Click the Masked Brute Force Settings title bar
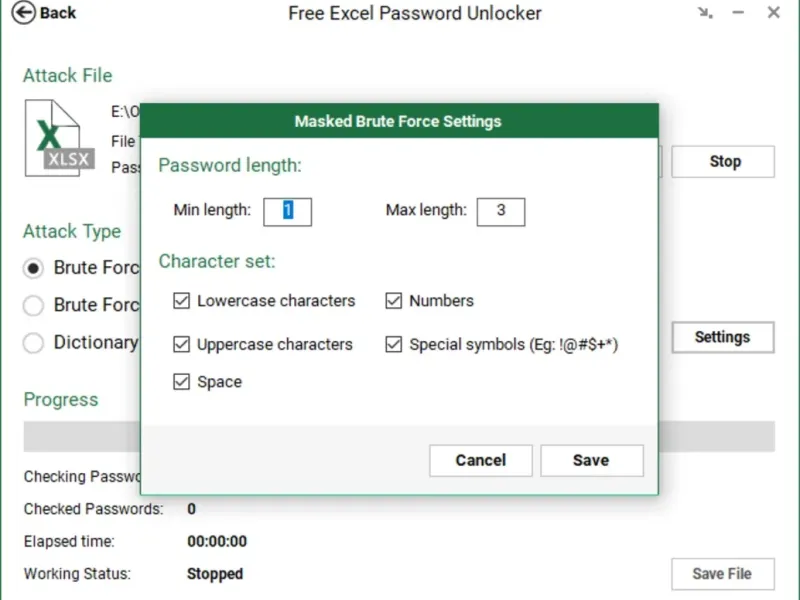The height and width of the screenshot is (600, 800). [x=399, y=121]
